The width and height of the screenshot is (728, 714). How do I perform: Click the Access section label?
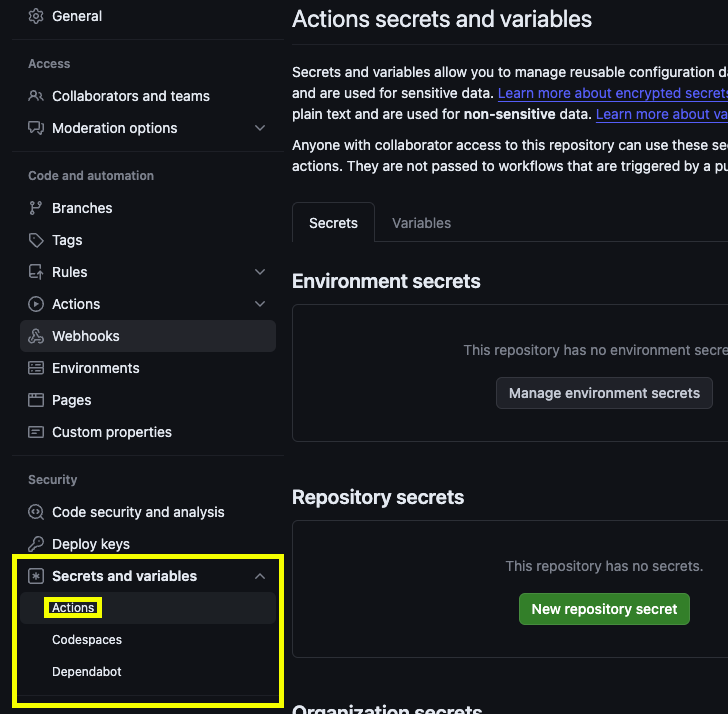tap(49, 64)
